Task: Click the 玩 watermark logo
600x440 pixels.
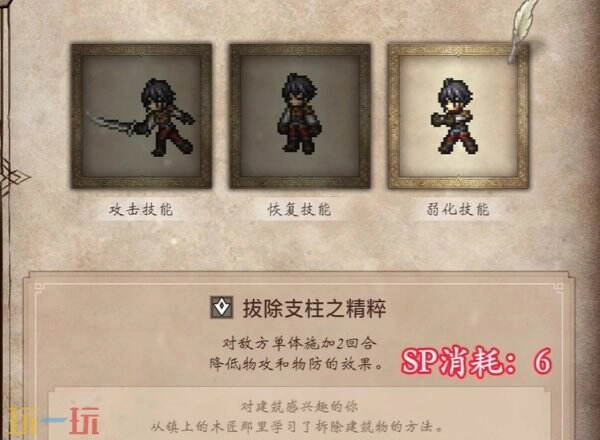Action: tap(85, 421)
